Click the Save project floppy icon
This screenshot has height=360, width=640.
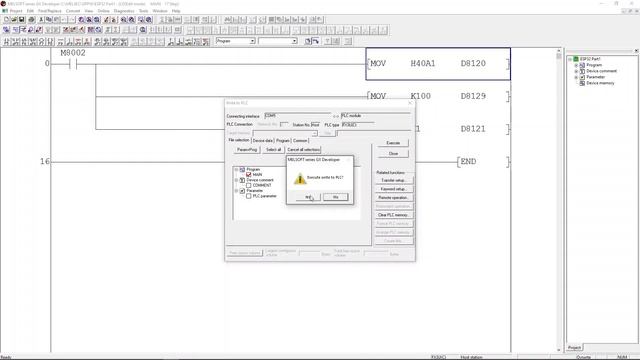click(x=22, y=20)
